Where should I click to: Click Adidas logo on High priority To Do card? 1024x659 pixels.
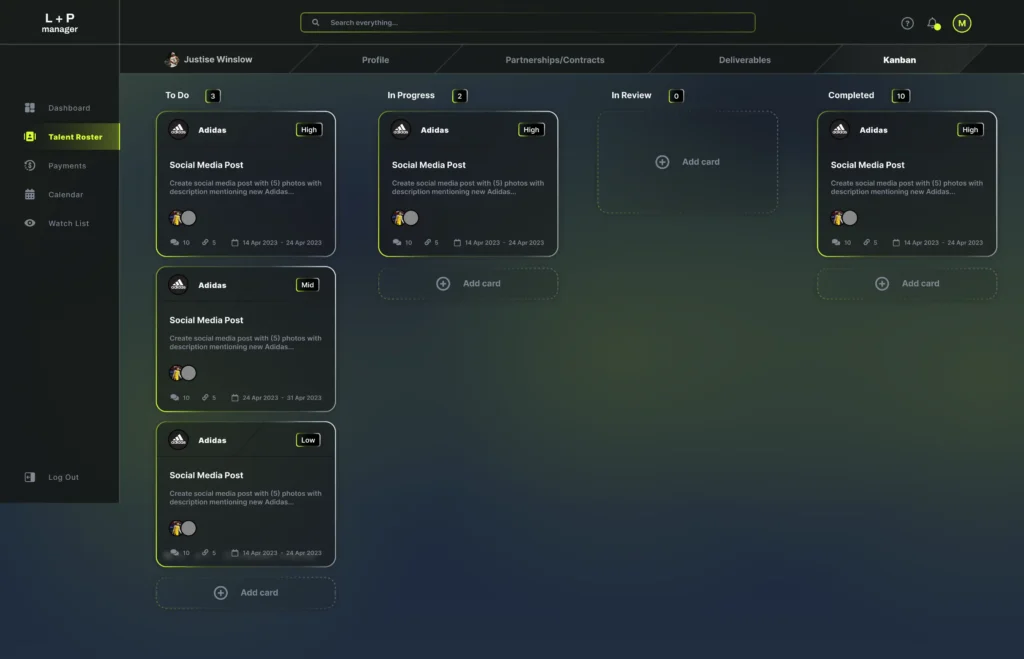point(178,129)
